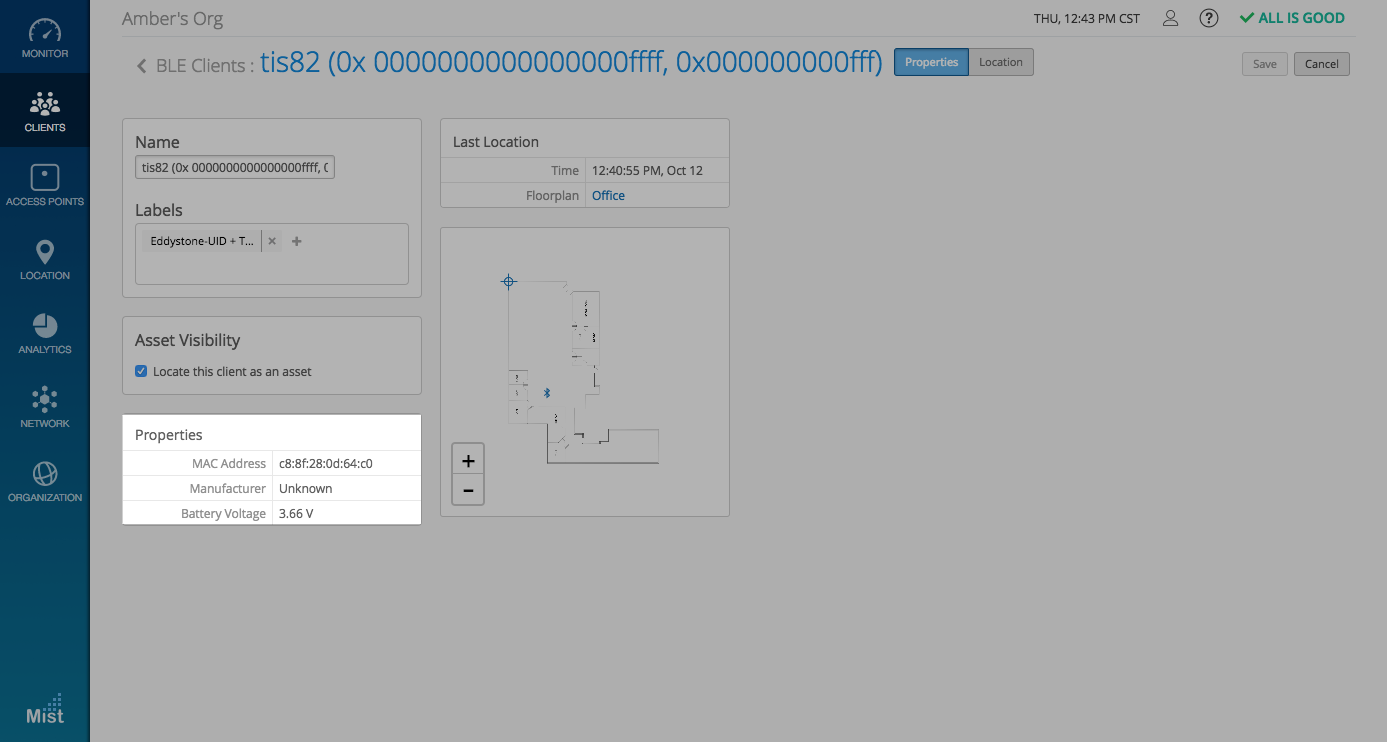Select the Properties tab

pos(931,62)
